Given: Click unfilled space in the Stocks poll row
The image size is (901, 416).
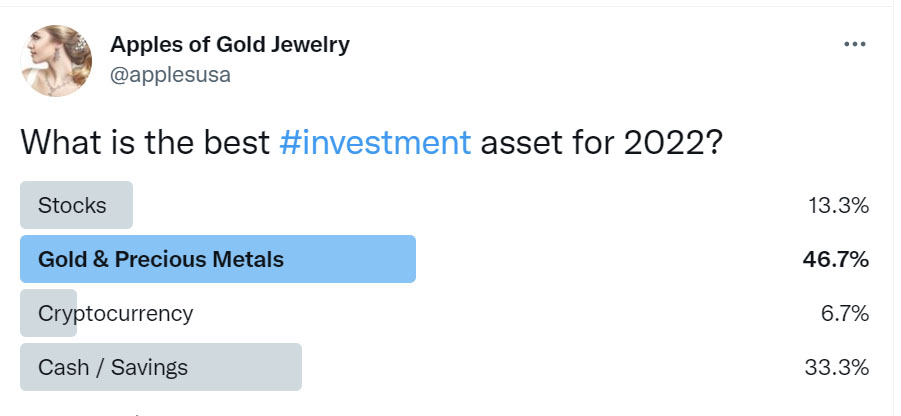Looking at the screenshot, I should click(x=450, y=205).
